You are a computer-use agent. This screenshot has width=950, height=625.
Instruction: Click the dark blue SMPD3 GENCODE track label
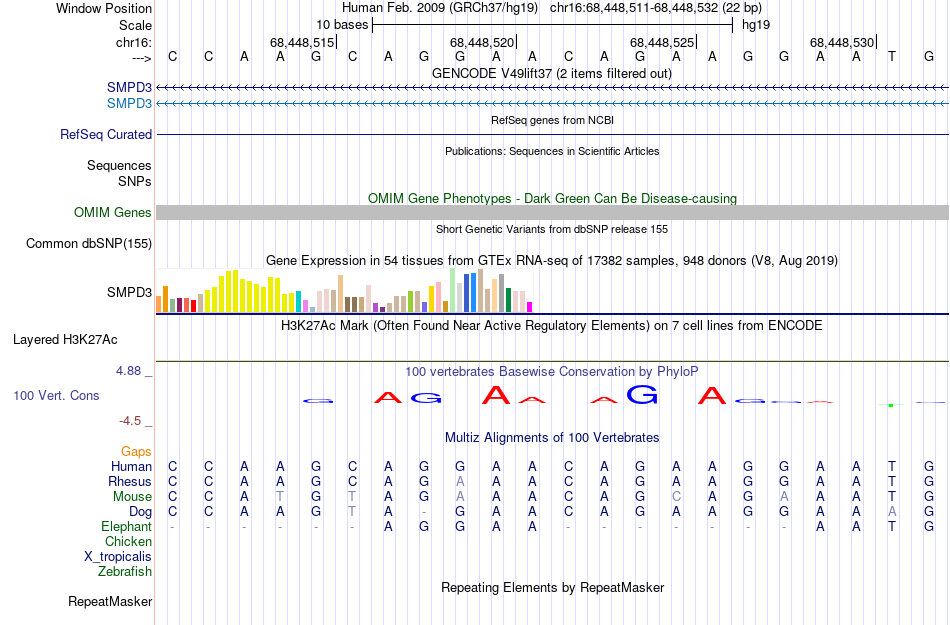pyautogui.click(x=129, y=87)
